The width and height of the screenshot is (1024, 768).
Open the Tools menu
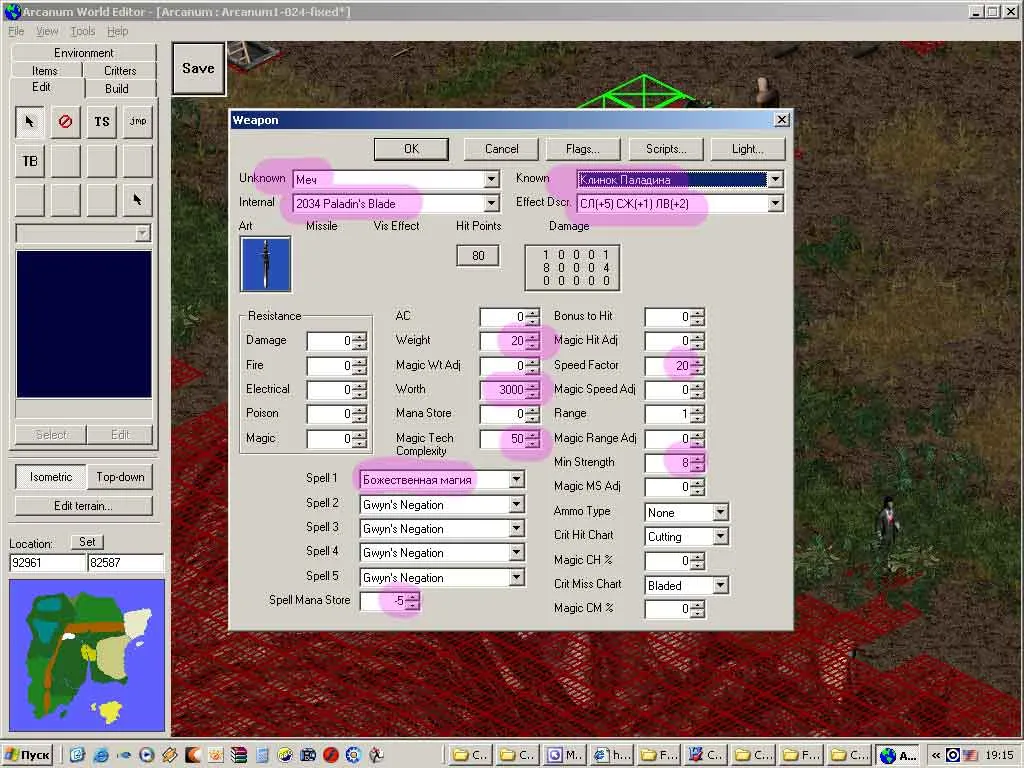[x=82, y=32]
